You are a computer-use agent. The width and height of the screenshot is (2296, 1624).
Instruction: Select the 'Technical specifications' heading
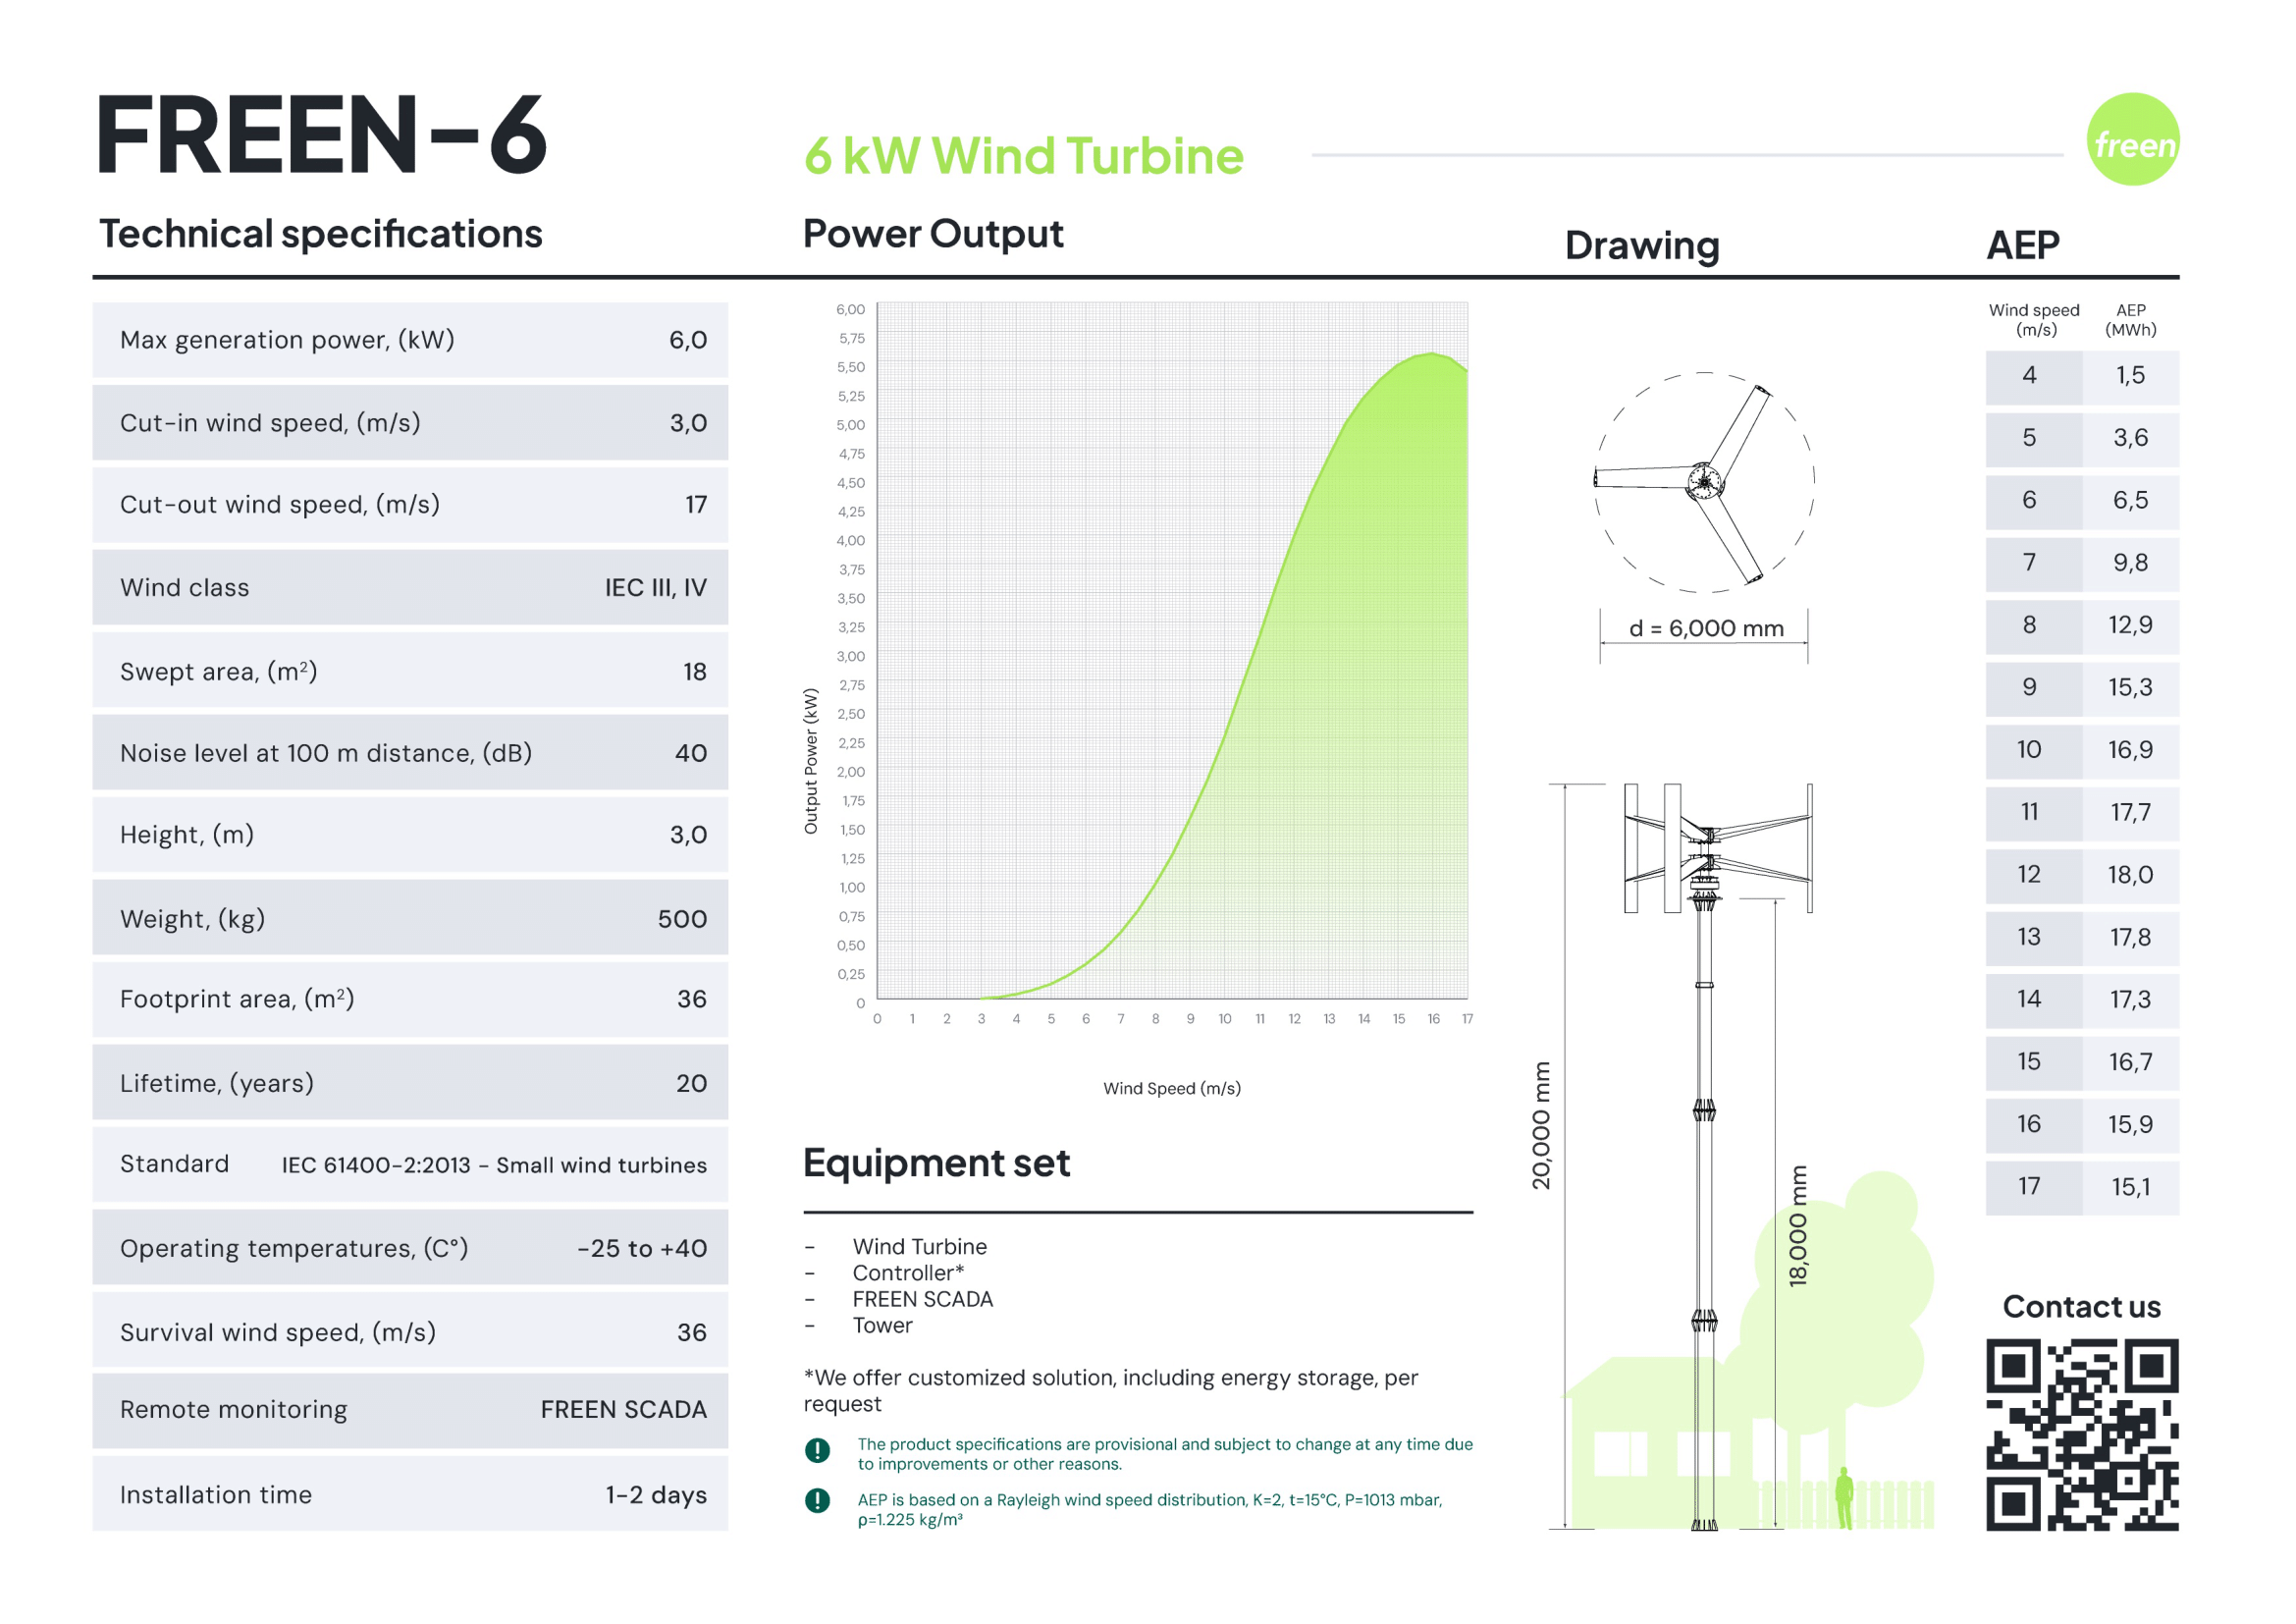click(x=321, y=234)
